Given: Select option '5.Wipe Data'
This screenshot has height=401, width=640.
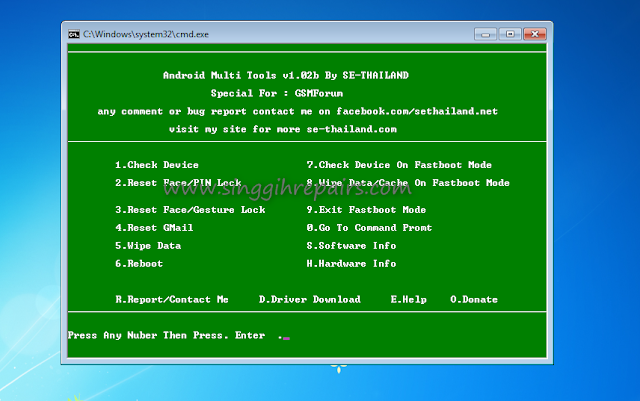Looking at the screenshot, I should tap(148, 246).
